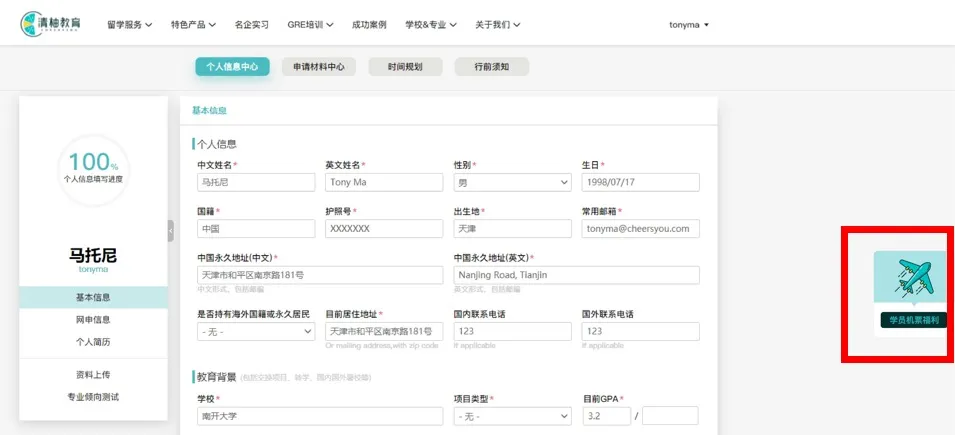Go to 名企实习 in the navigation
955x435 pixels.
coord(251,25)
